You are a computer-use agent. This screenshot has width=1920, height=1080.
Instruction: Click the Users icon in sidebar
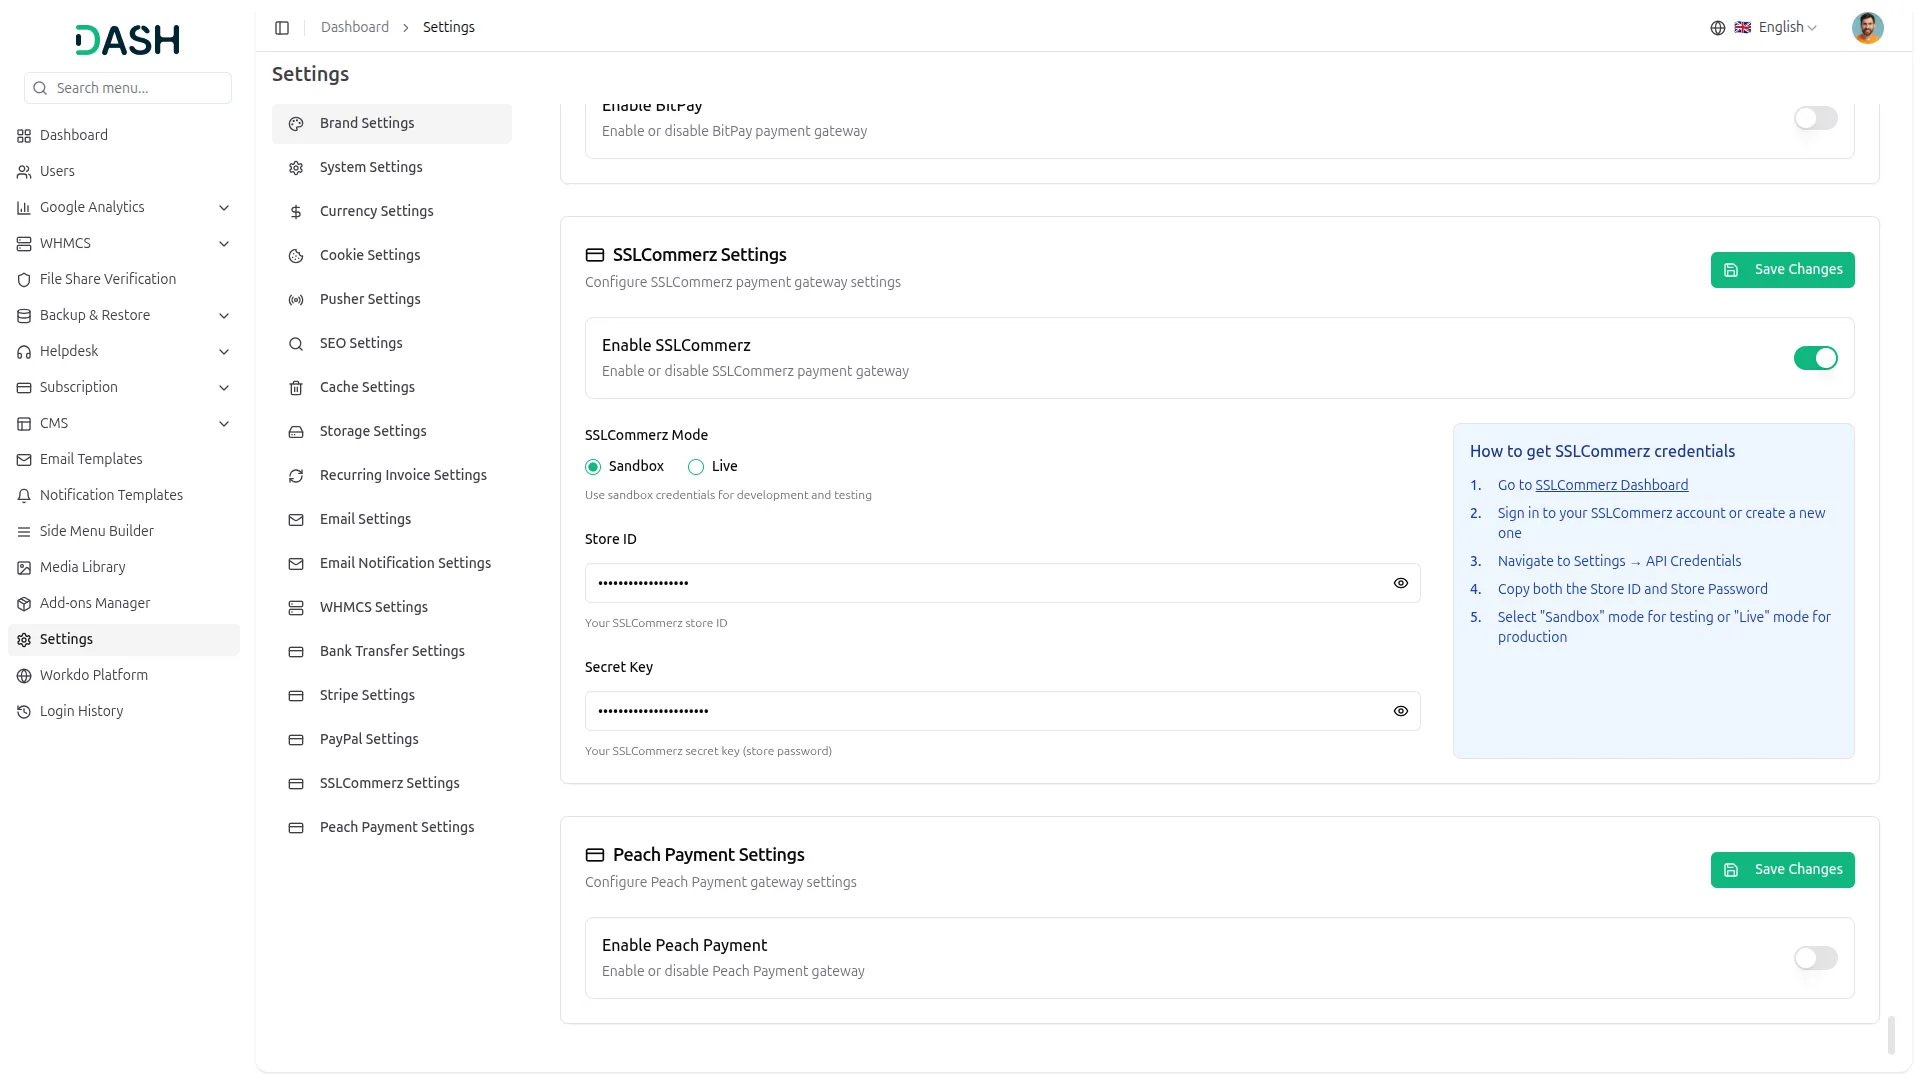[x=24, y=172]
